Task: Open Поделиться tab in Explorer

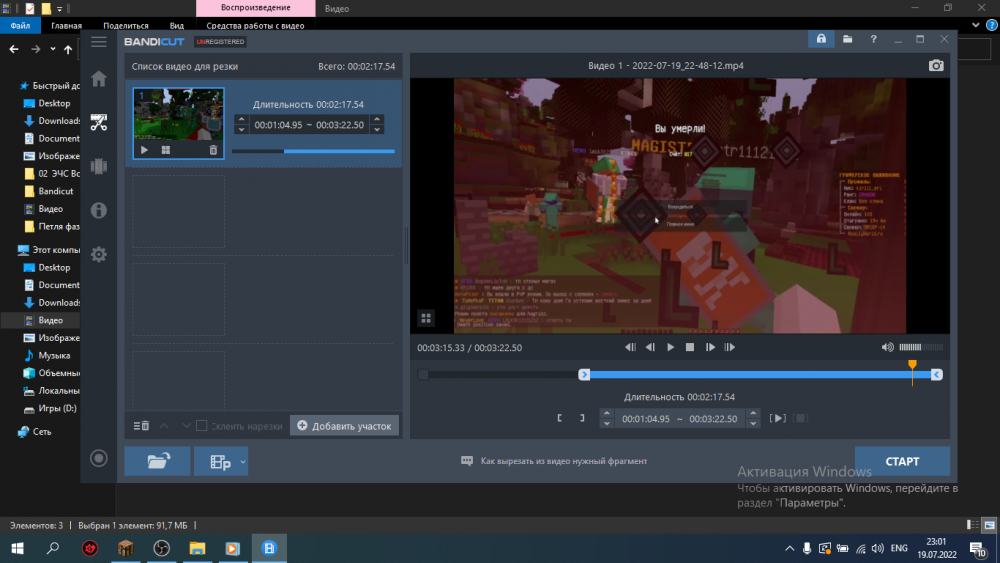Action: [x=126, y=26]
